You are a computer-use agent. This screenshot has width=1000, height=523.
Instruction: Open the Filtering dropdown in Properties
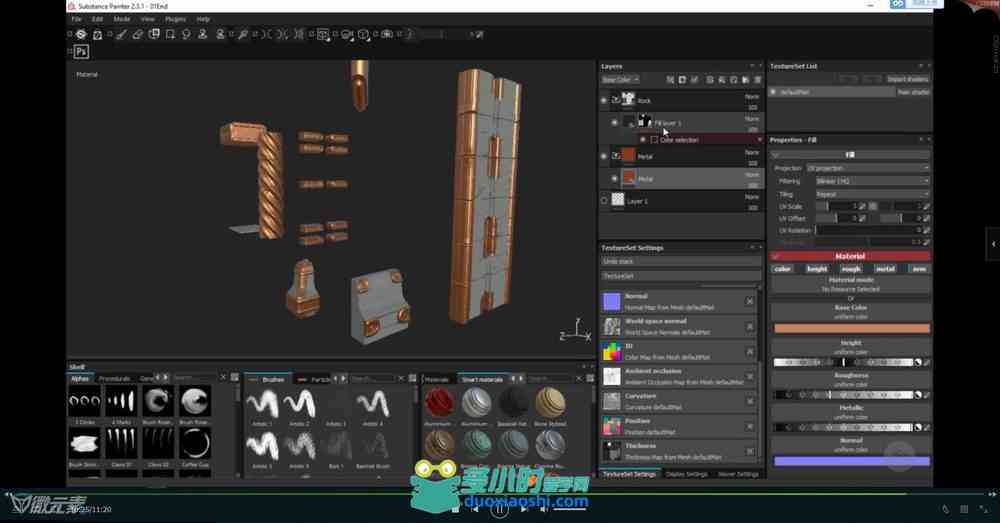coord(872,181)
